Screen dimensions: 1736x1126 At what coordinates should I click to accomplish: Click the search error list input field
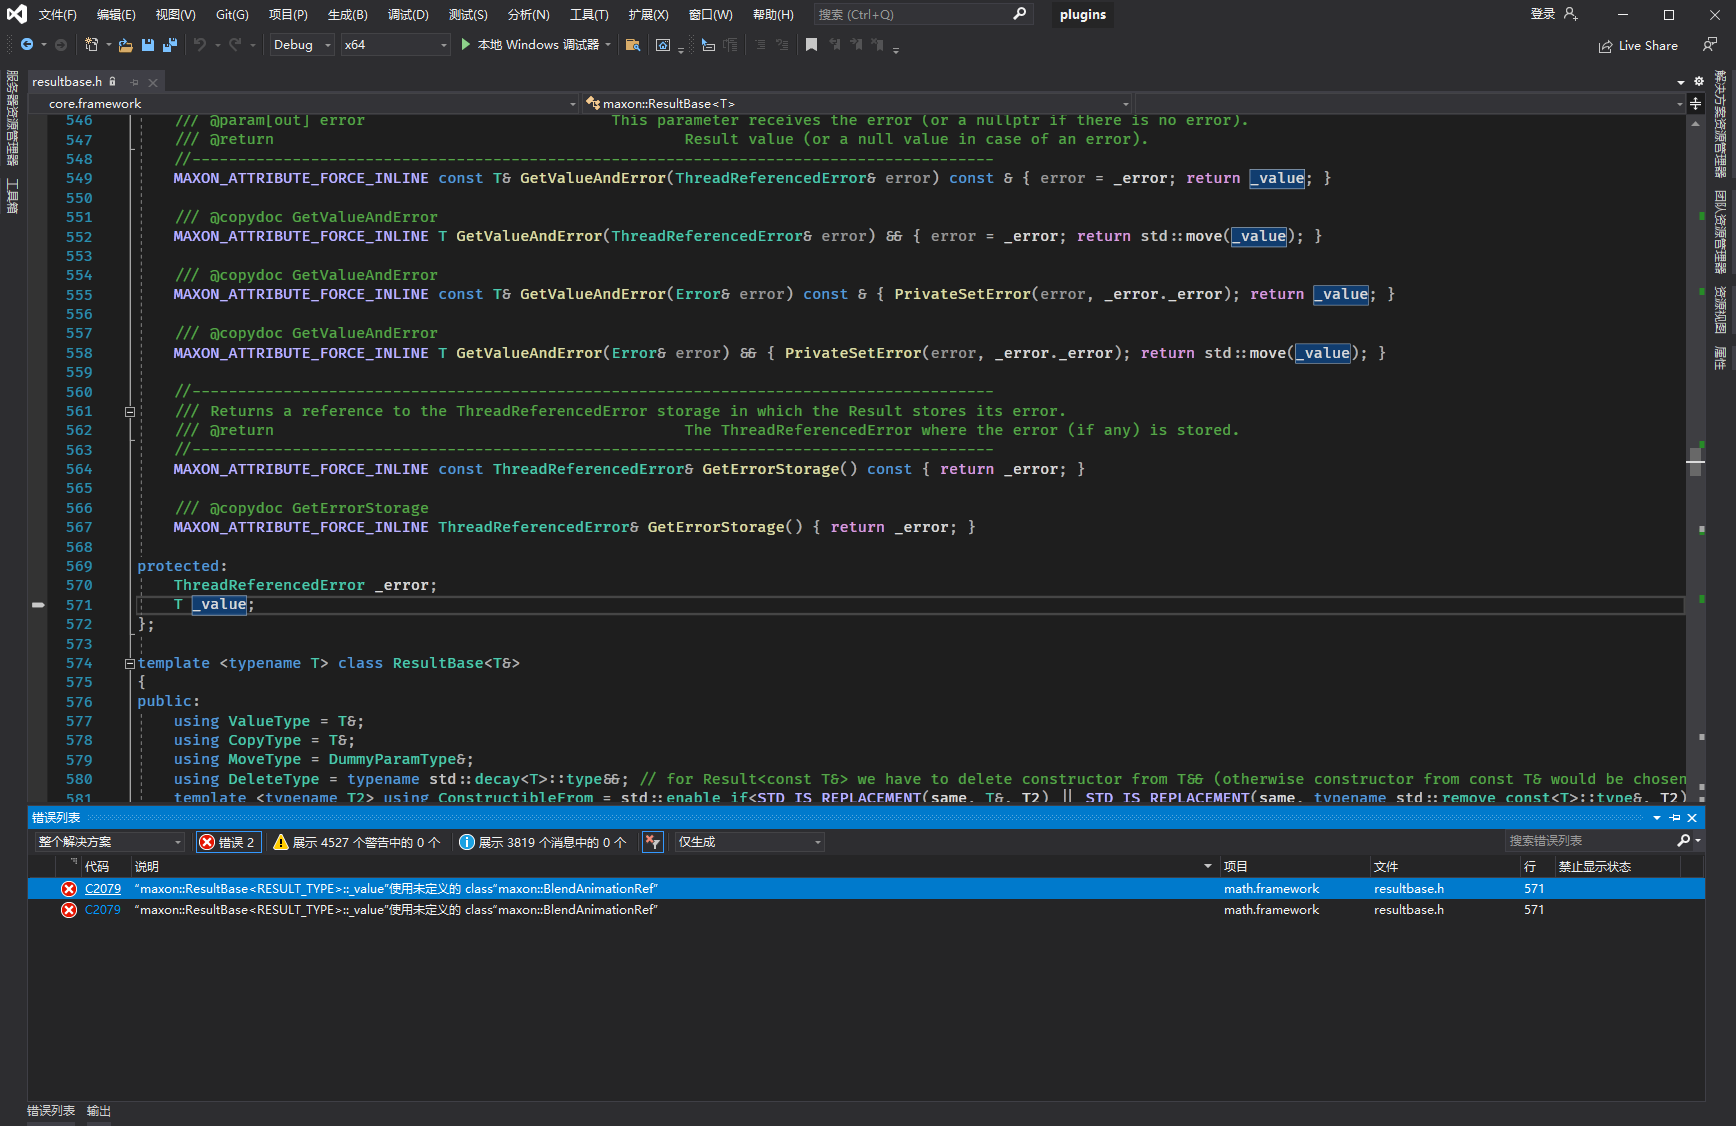coord(1589,841)
